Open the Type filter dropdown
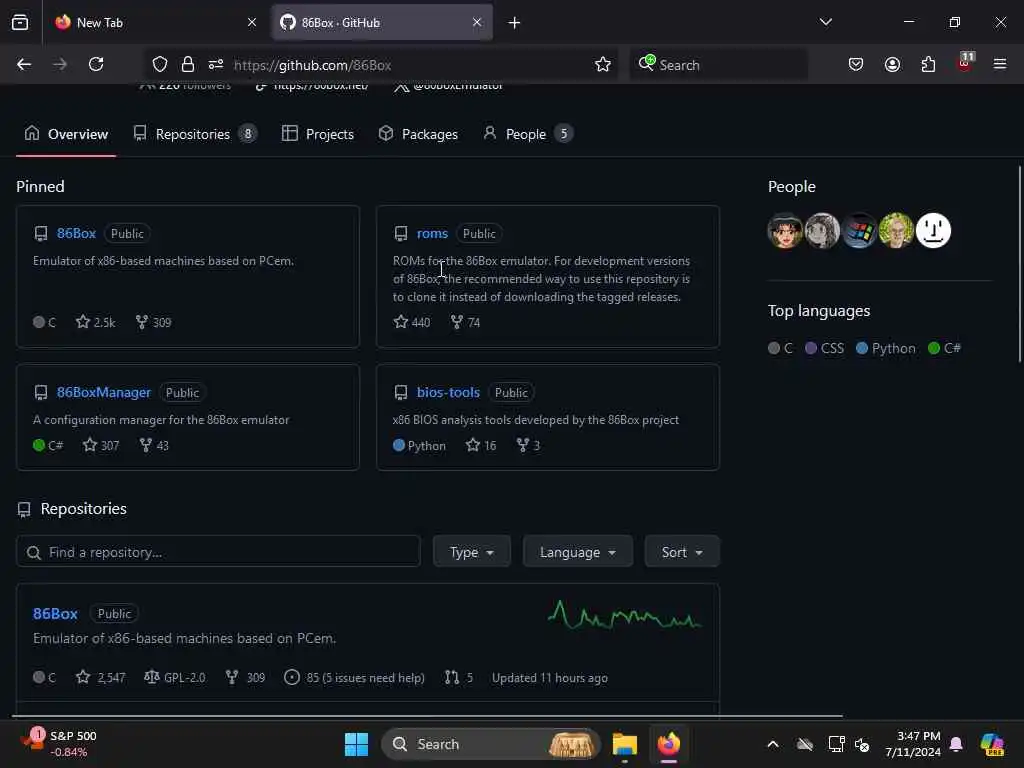This screenshot has width=1024, height=768. click(x=472, y=552)
